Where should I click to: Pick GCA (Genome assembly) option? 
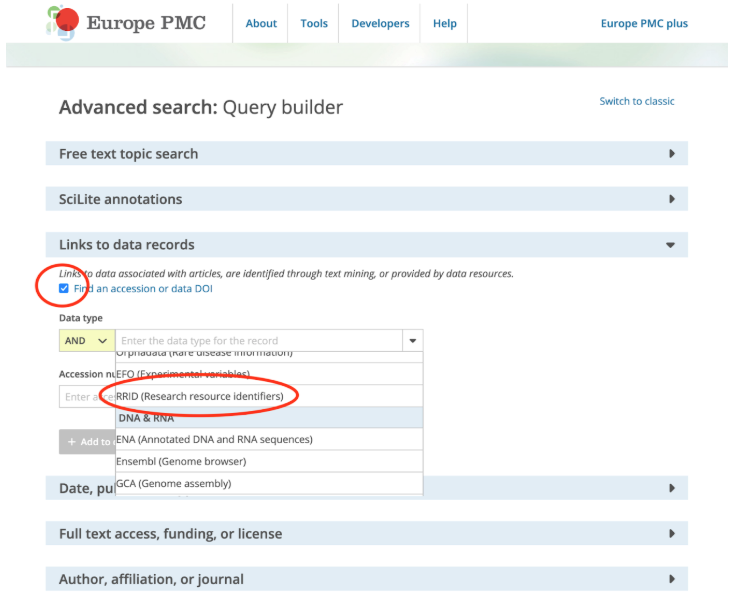269,483
